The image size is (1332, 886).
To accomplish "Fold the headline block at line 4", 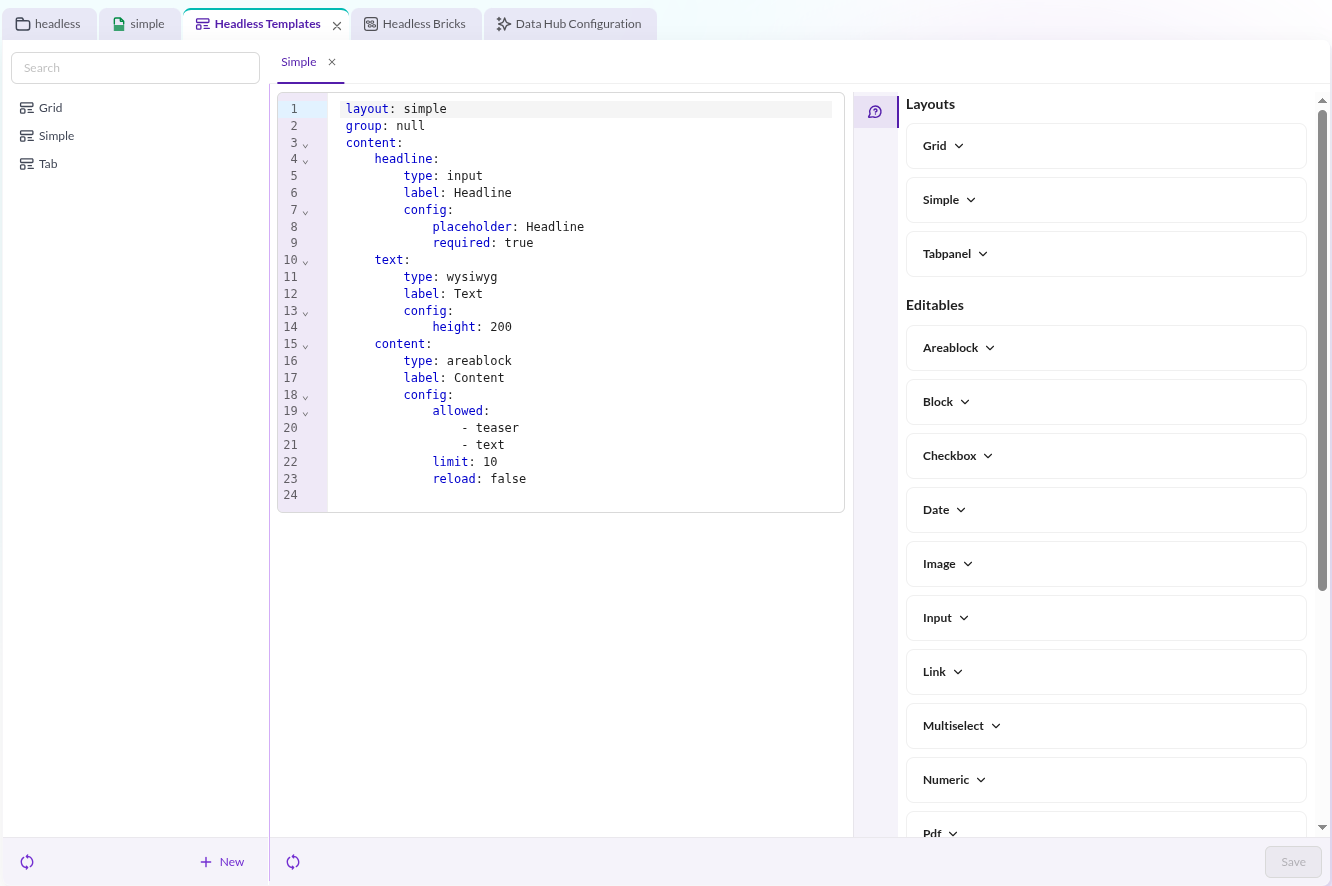I will [306, 161].
